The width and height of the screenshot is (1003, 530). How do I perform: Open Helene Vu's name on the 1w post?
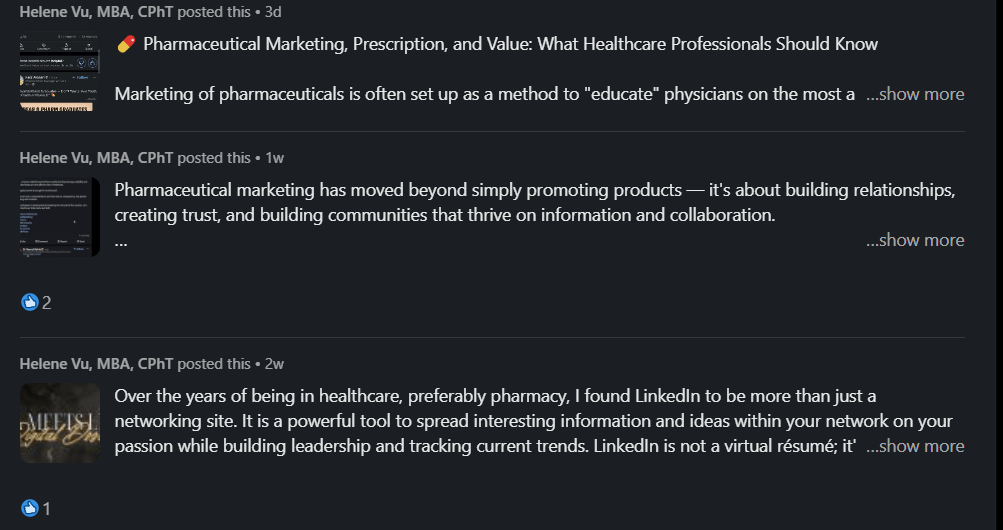click(x=96, y=157)
